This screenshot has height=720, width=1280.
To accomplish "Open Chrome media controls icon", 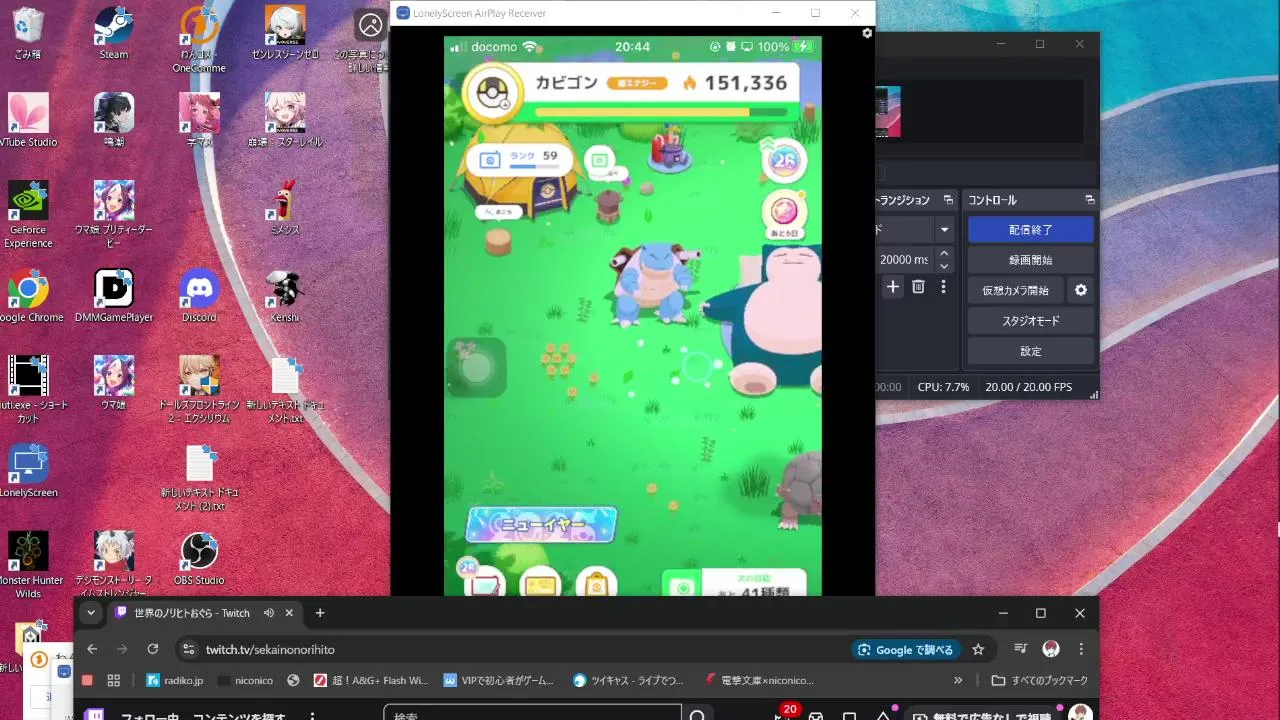I will pos(1020,649).
